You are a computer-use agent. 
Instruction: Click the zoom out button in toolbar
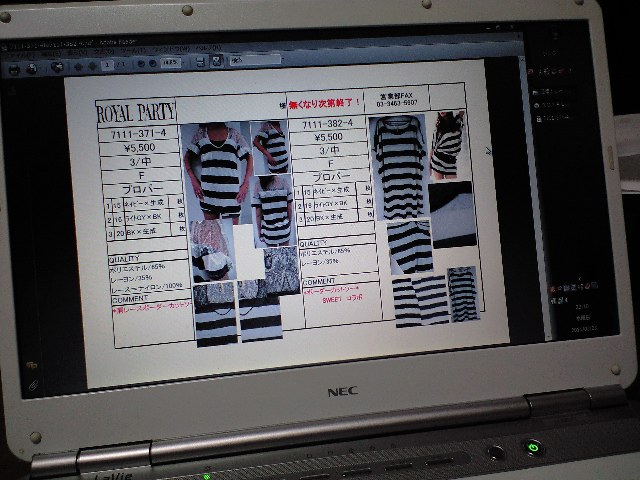point(141,64)
